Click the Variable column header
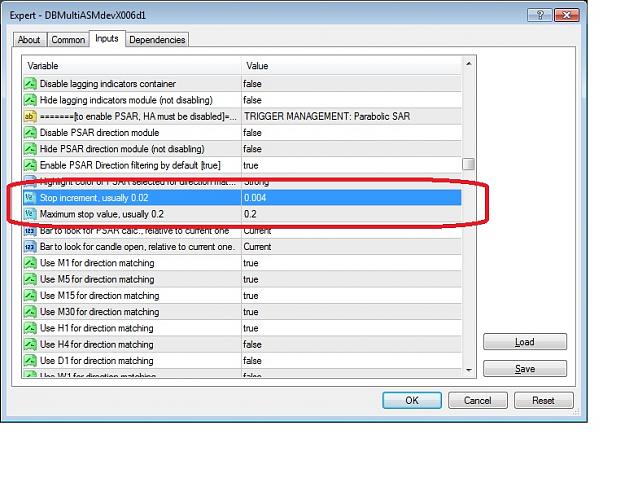The width and height of the screenshot is (625, 500). point(132,66)
